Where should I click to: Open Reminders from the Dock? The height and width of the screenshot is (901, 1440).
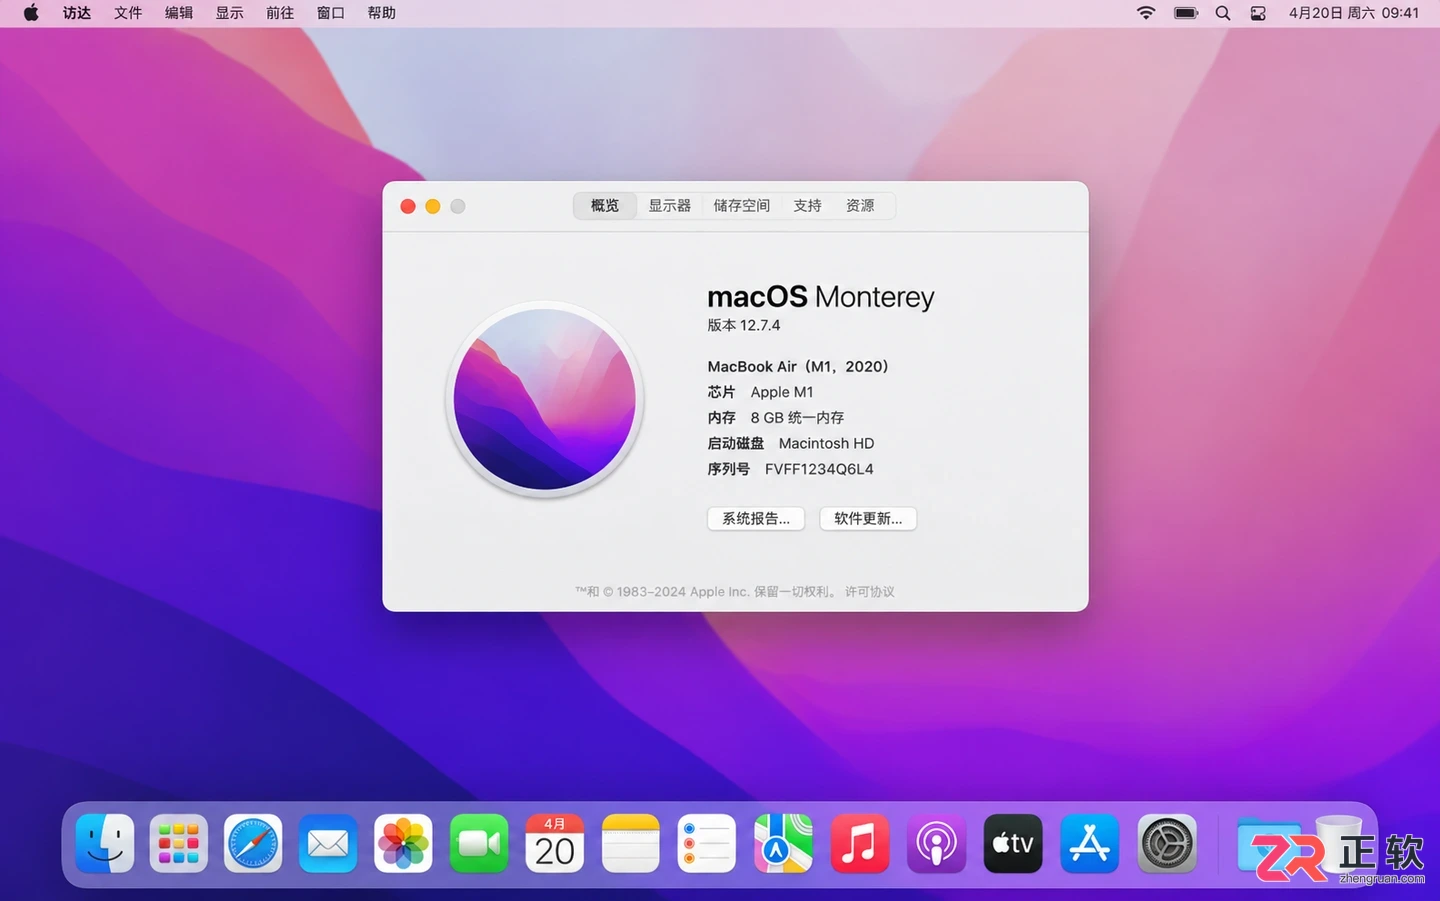(707, 843)
